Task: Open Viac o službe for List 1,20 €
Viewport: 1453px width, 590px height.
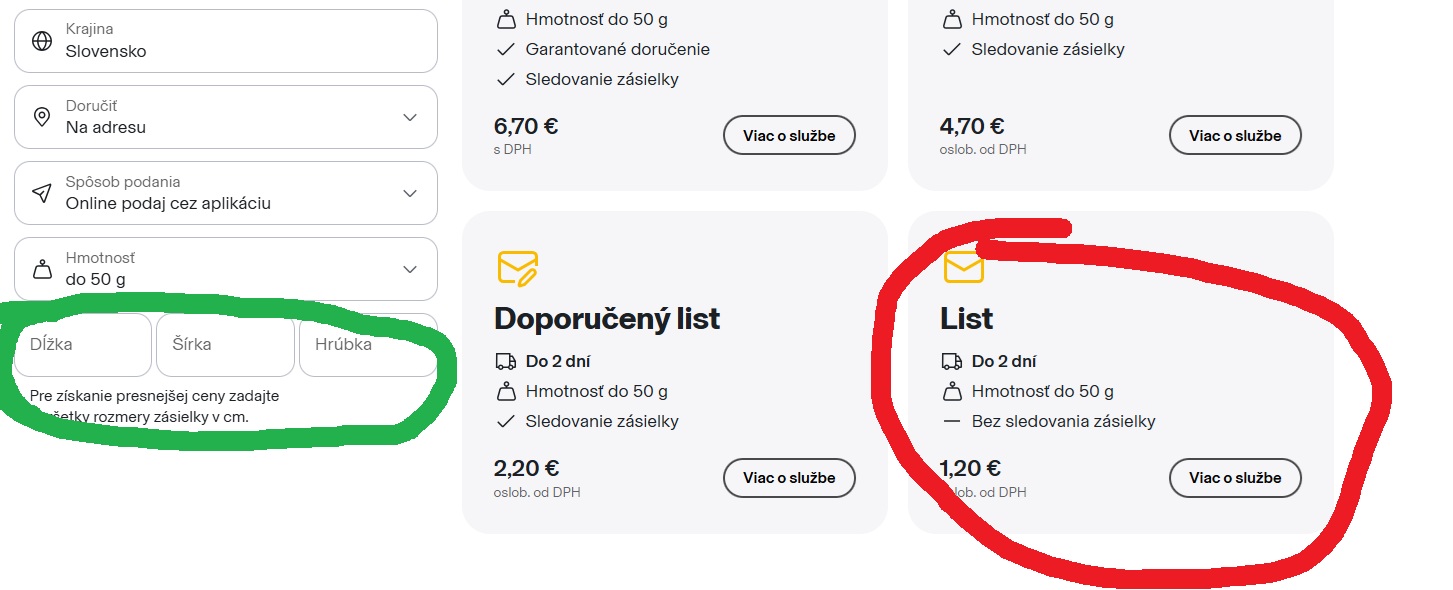Action: point(1235,478)
